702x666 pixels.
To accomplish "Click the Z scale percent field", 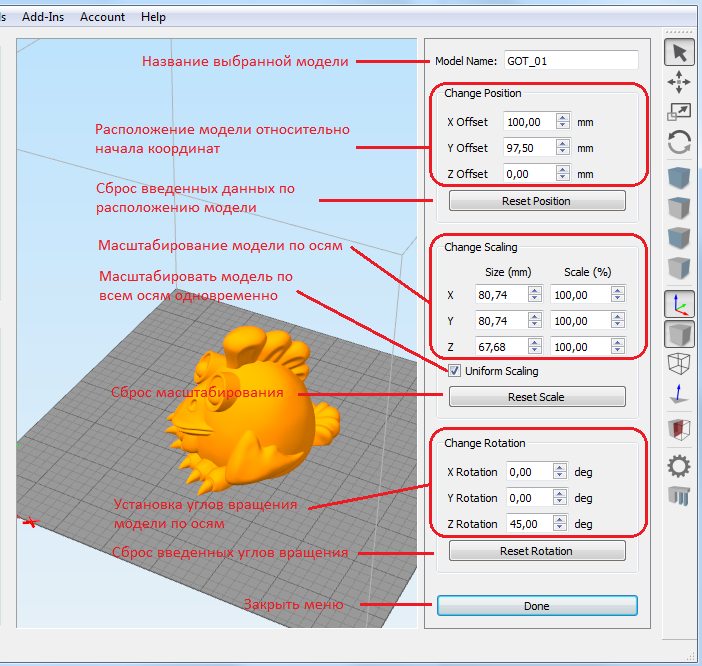I will tap(580, 346).
